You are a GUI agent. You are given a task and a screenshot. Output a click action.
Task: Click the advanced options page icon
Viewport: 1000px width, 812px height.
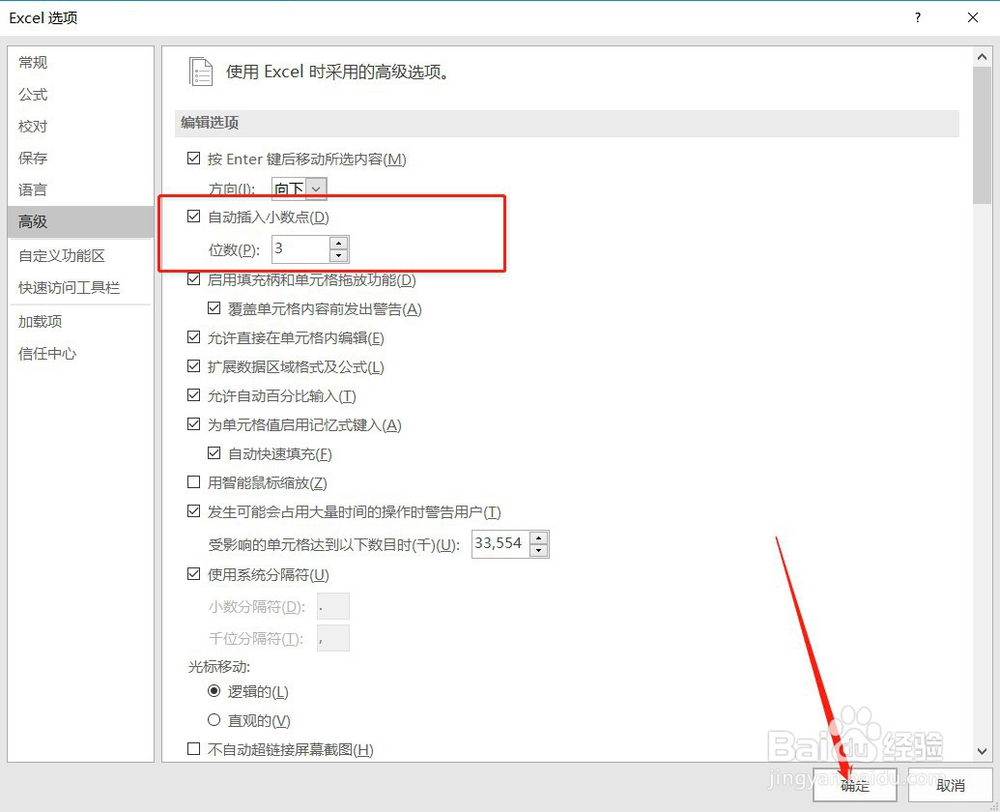[200, 71]
